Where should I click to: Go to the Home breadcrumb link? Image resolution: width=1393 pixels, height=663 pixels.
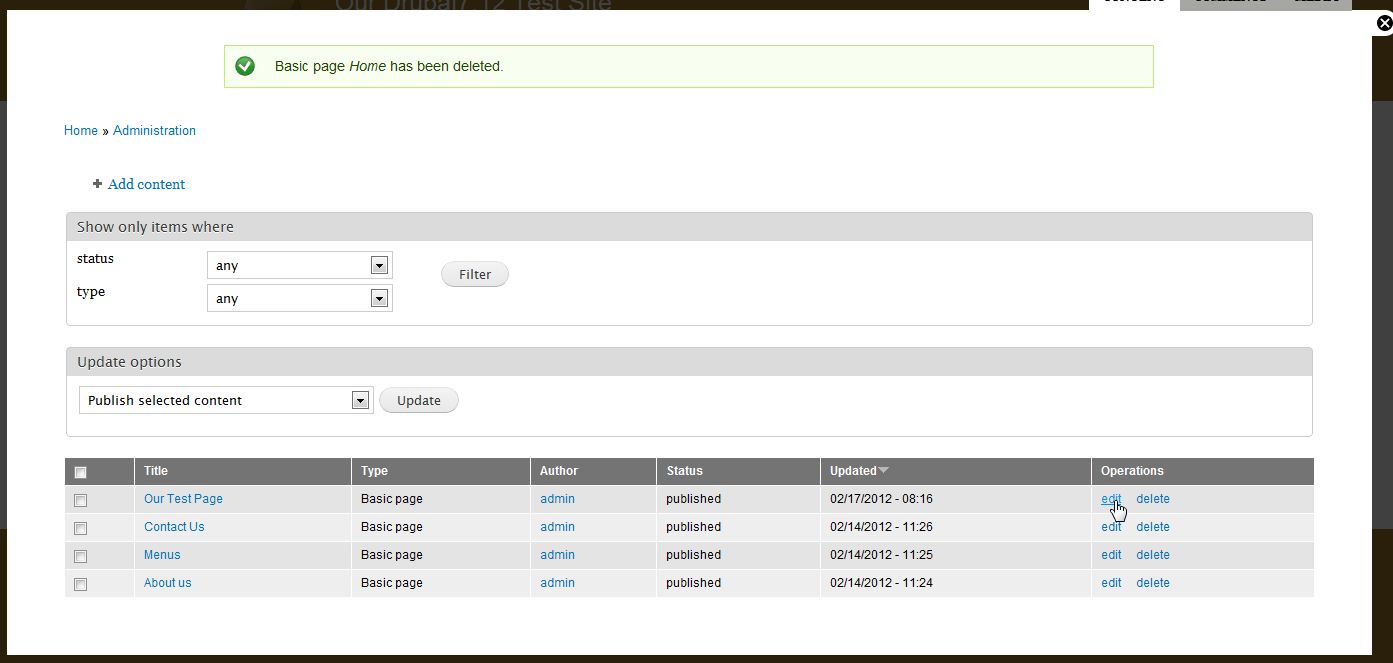pos(81,130)
